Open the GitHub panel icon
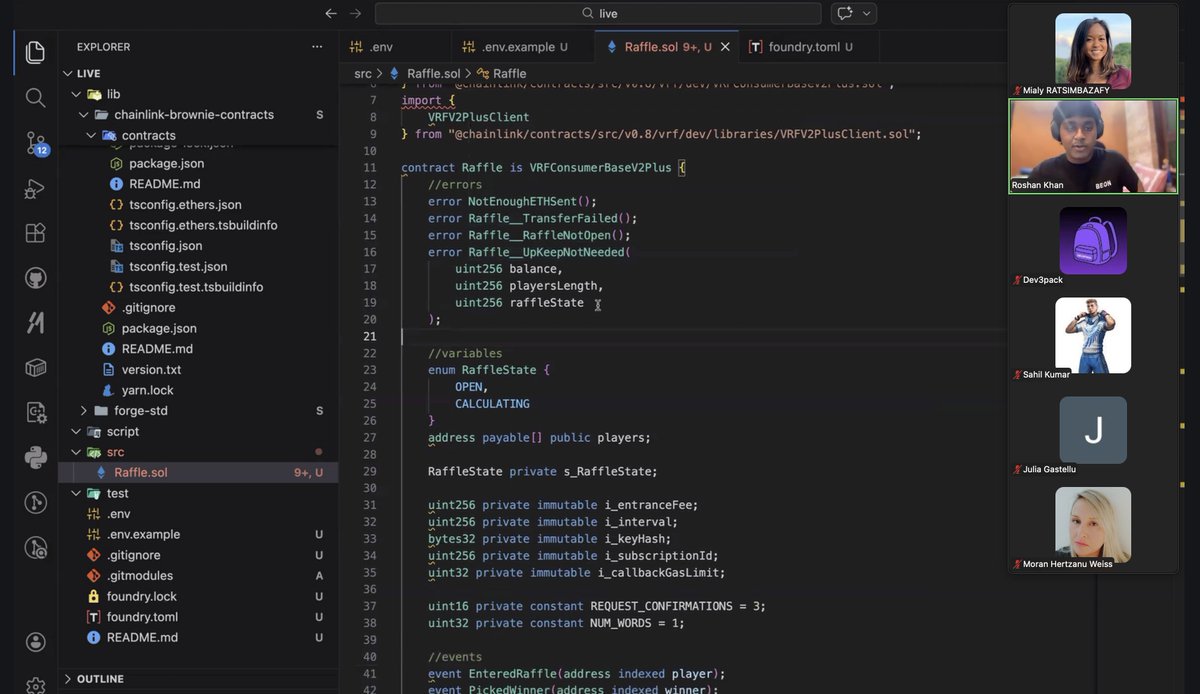 point(35,278)
